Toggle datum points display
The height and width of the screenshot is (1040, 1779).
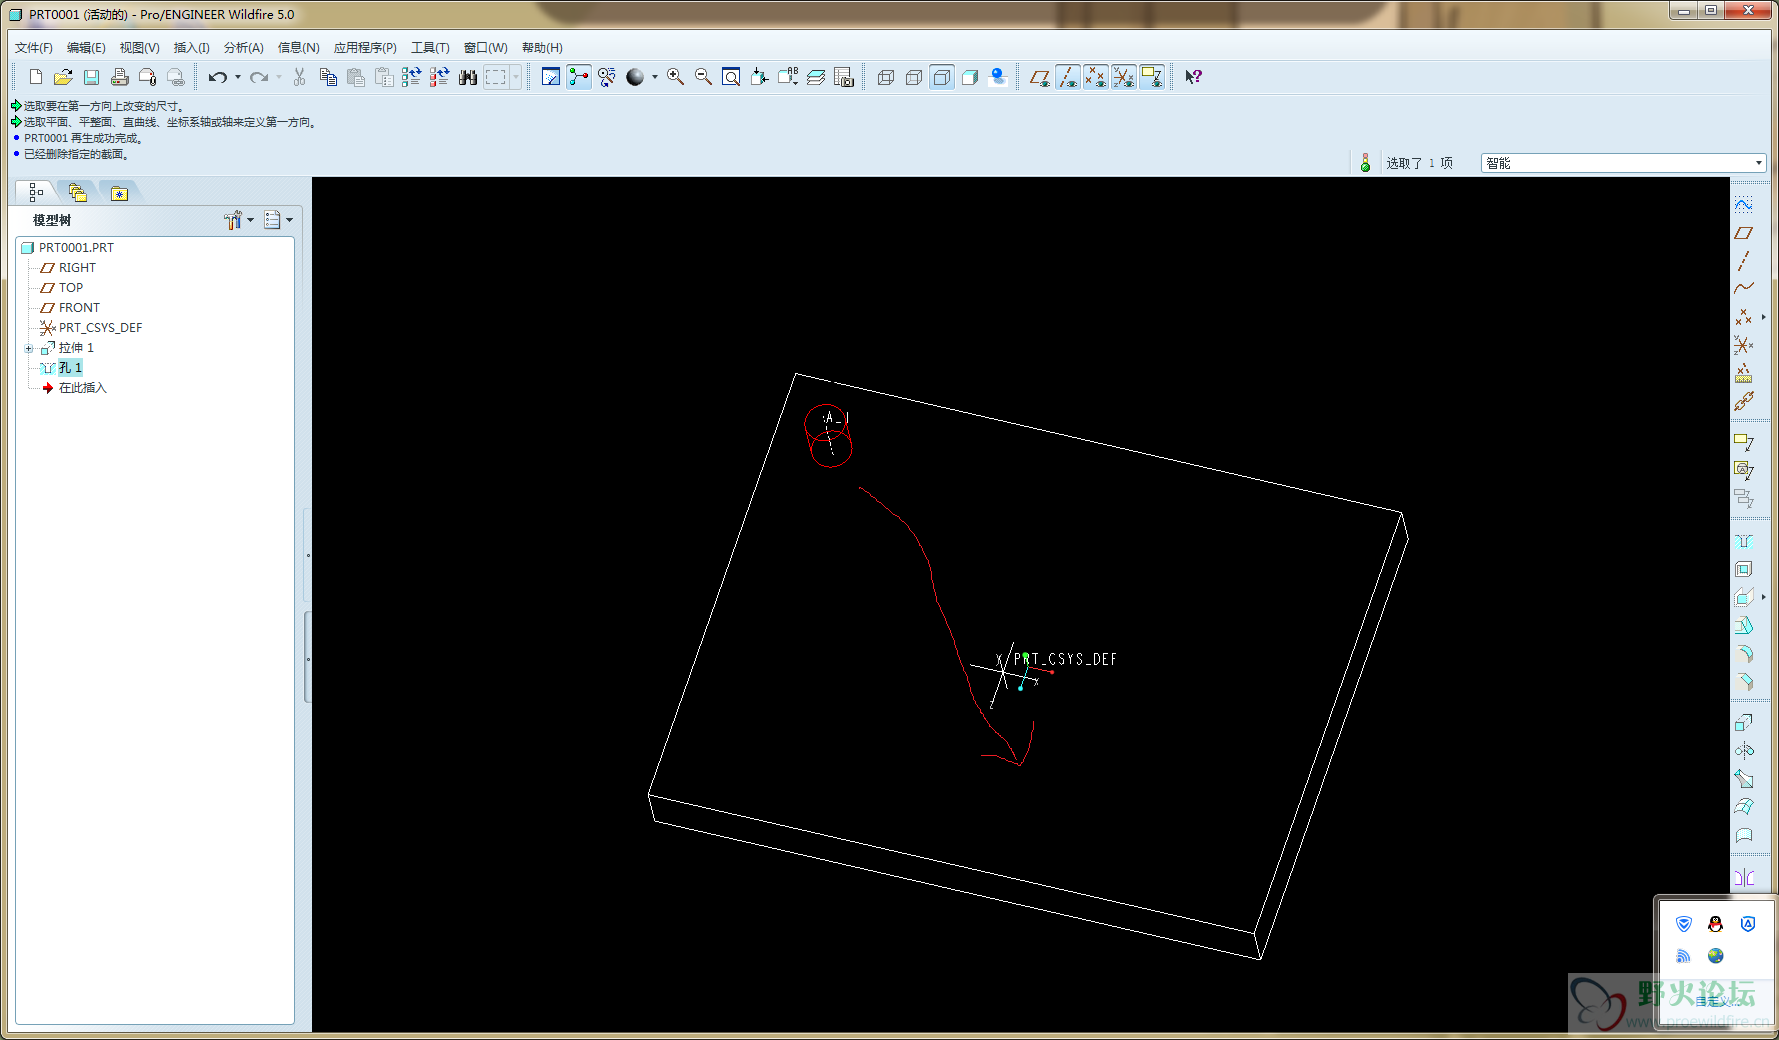(x=1096, y=77)
